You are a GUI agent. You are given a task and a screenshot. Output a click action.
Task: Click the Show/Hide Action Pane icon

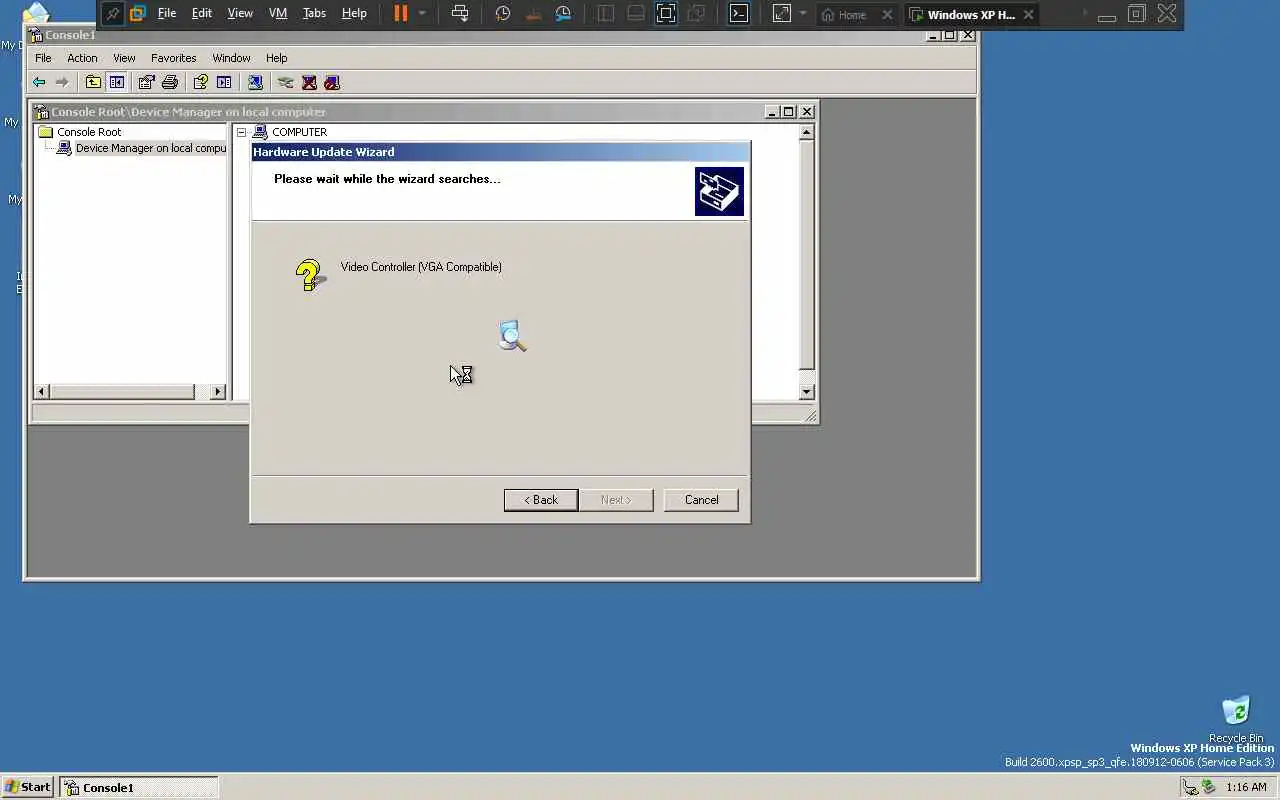[x=224, y=83]
